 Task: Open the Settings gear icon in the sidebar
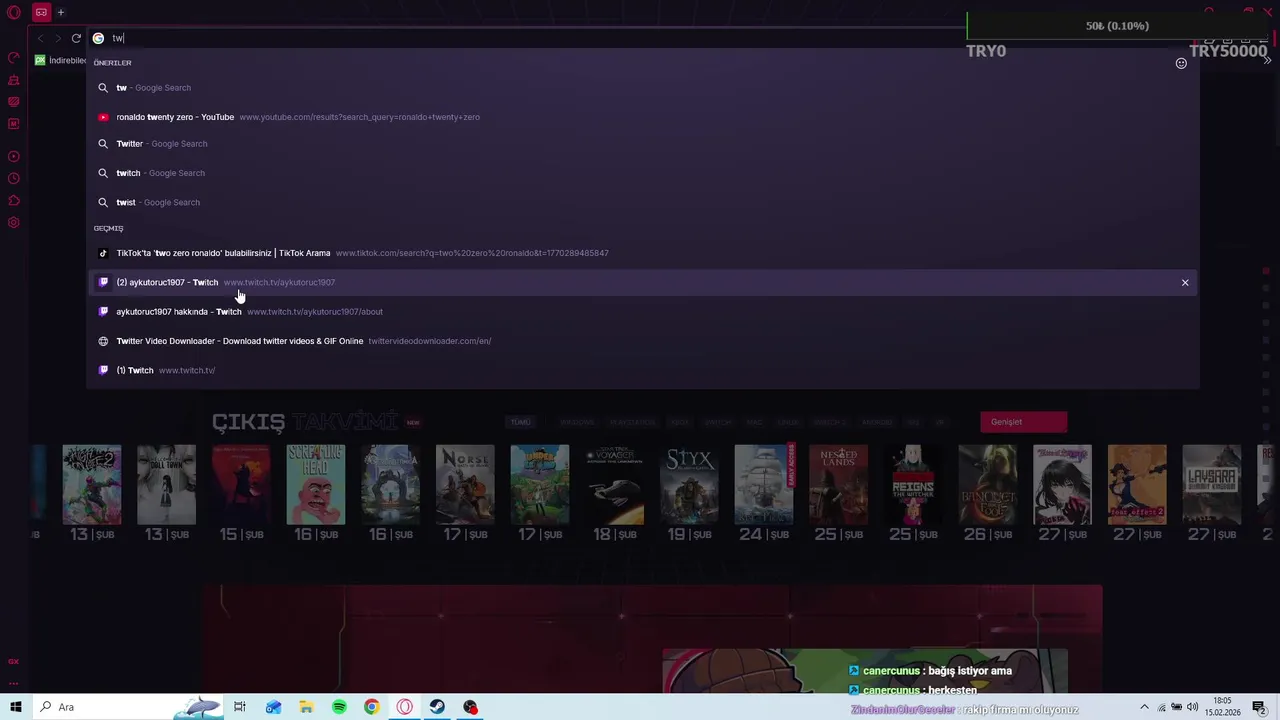click(14, 223)
